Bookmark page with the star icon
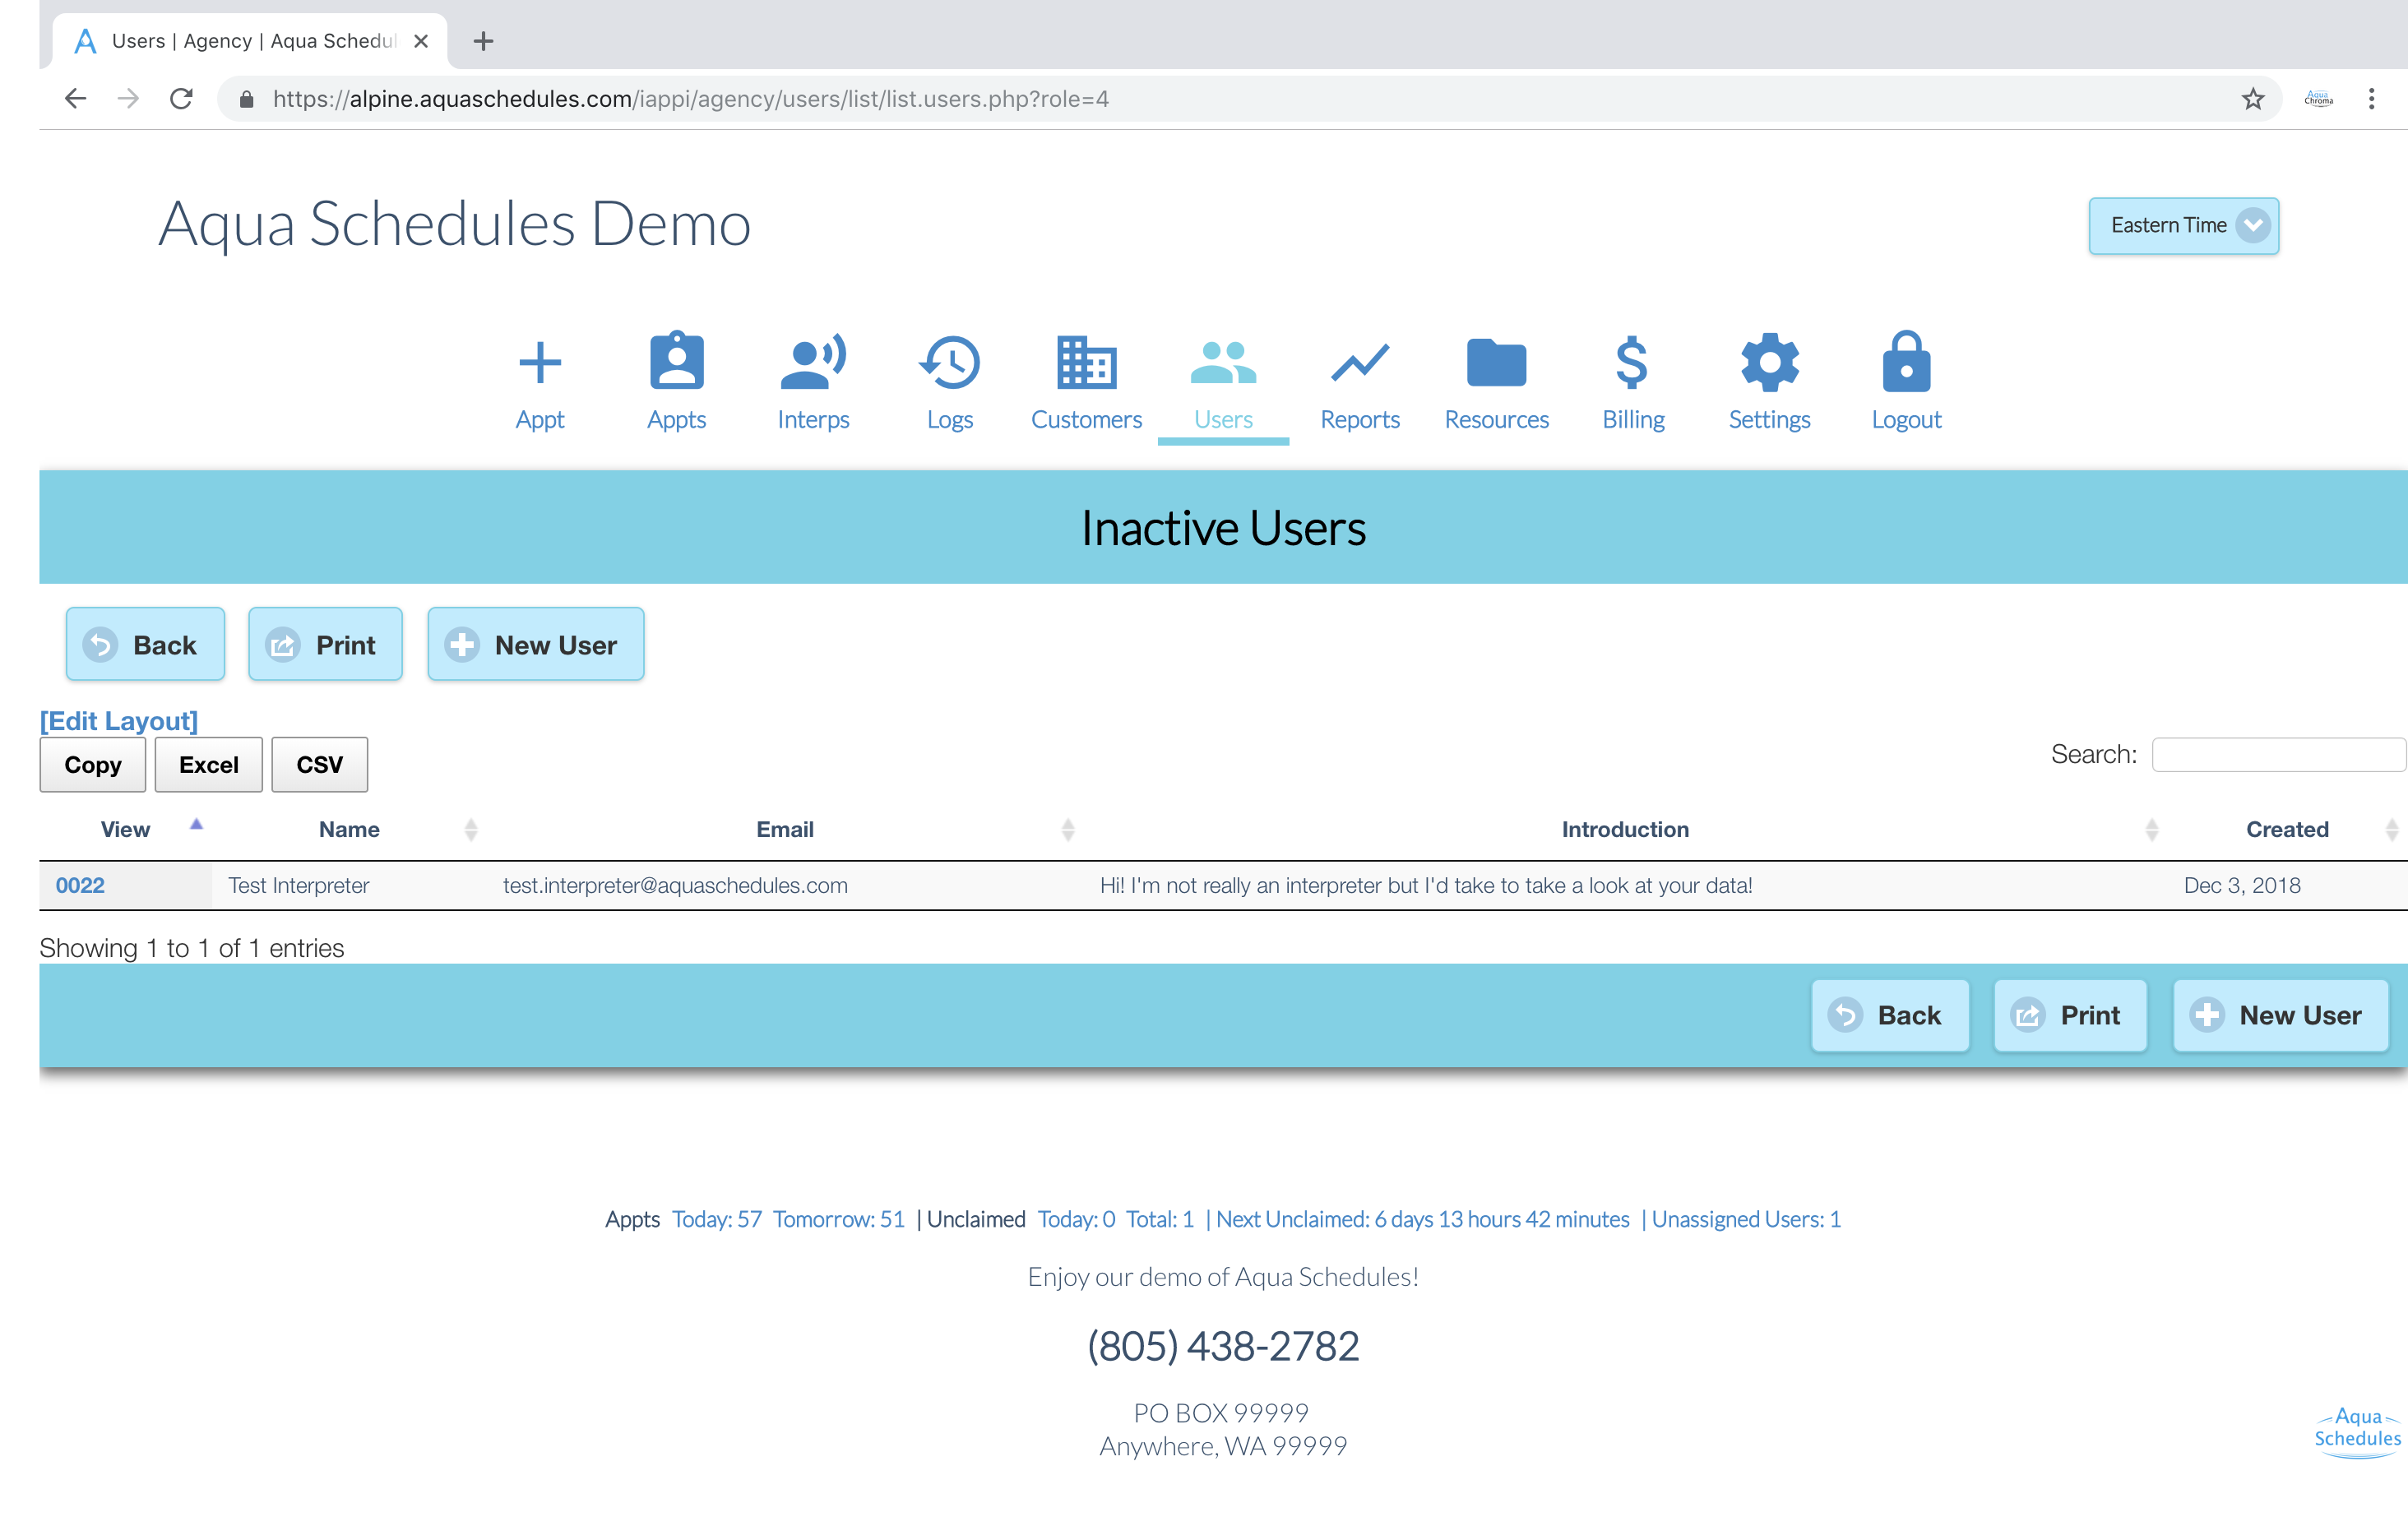Image resolution: width=2408 pixels, height=1526 pixels. pyautogui.click(x=2252, y=98)
